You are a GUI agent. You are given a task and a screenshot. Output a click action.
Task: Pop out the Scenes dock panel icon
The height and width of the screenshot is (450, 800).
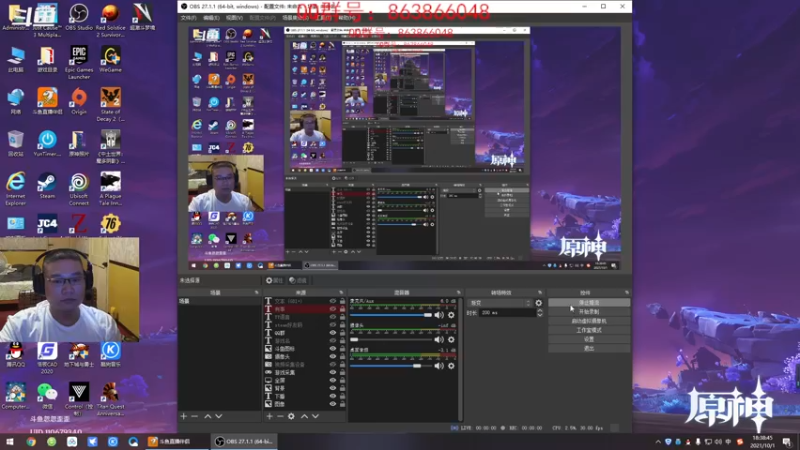click(x=257, y=292)
